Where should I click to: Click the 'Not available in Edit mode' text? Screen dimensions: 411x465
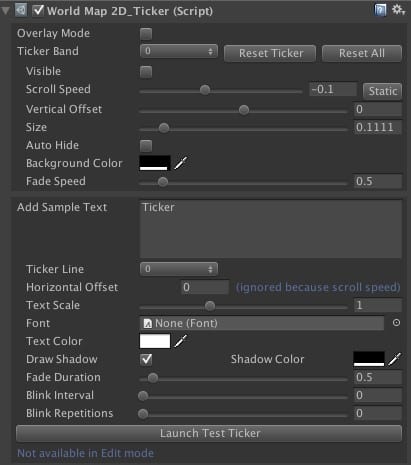click(x=85, y=453)
